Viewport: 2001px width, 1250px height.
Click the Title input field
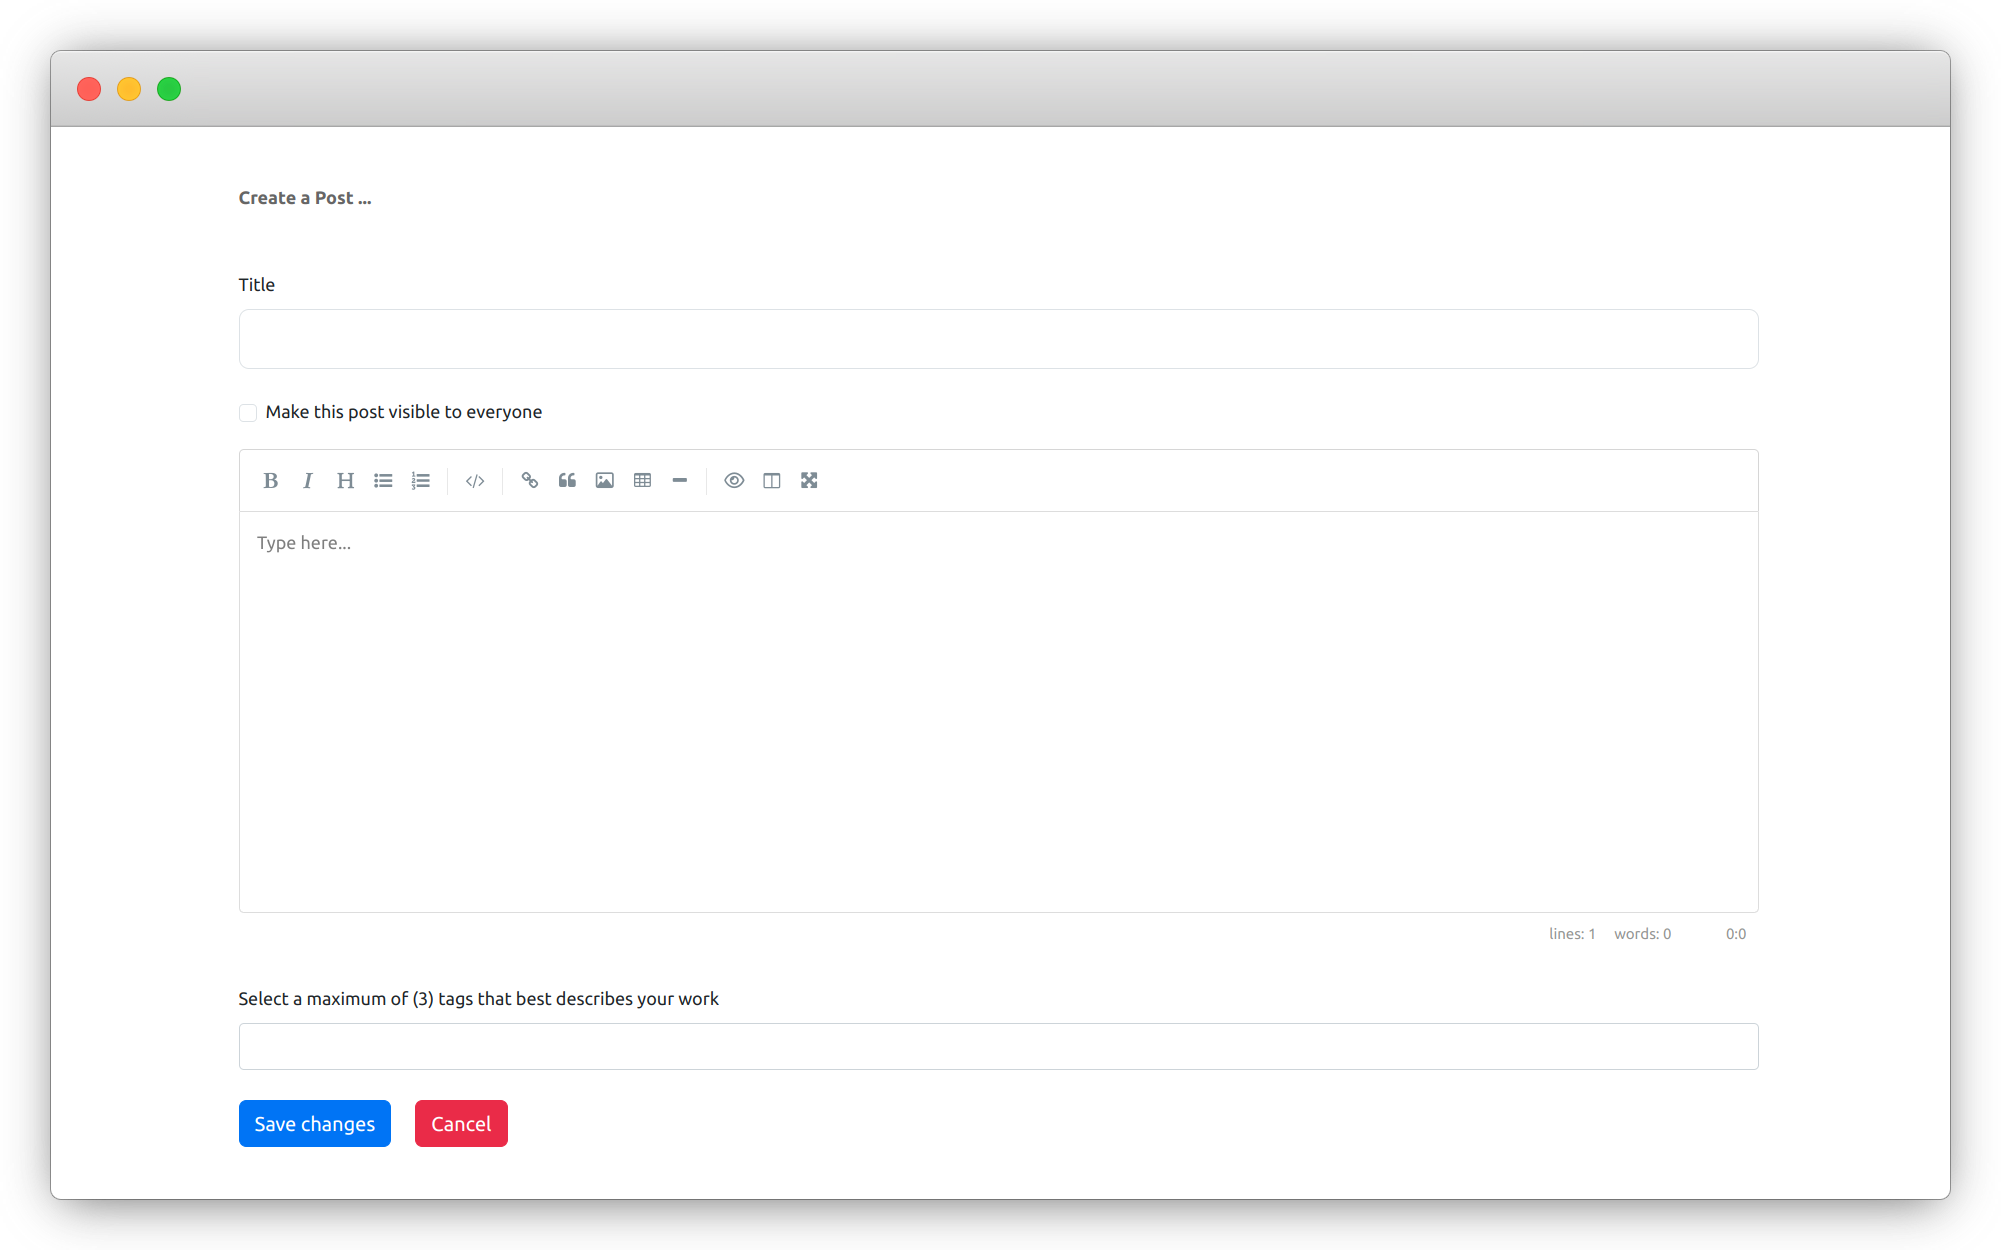tap(998, 339)
